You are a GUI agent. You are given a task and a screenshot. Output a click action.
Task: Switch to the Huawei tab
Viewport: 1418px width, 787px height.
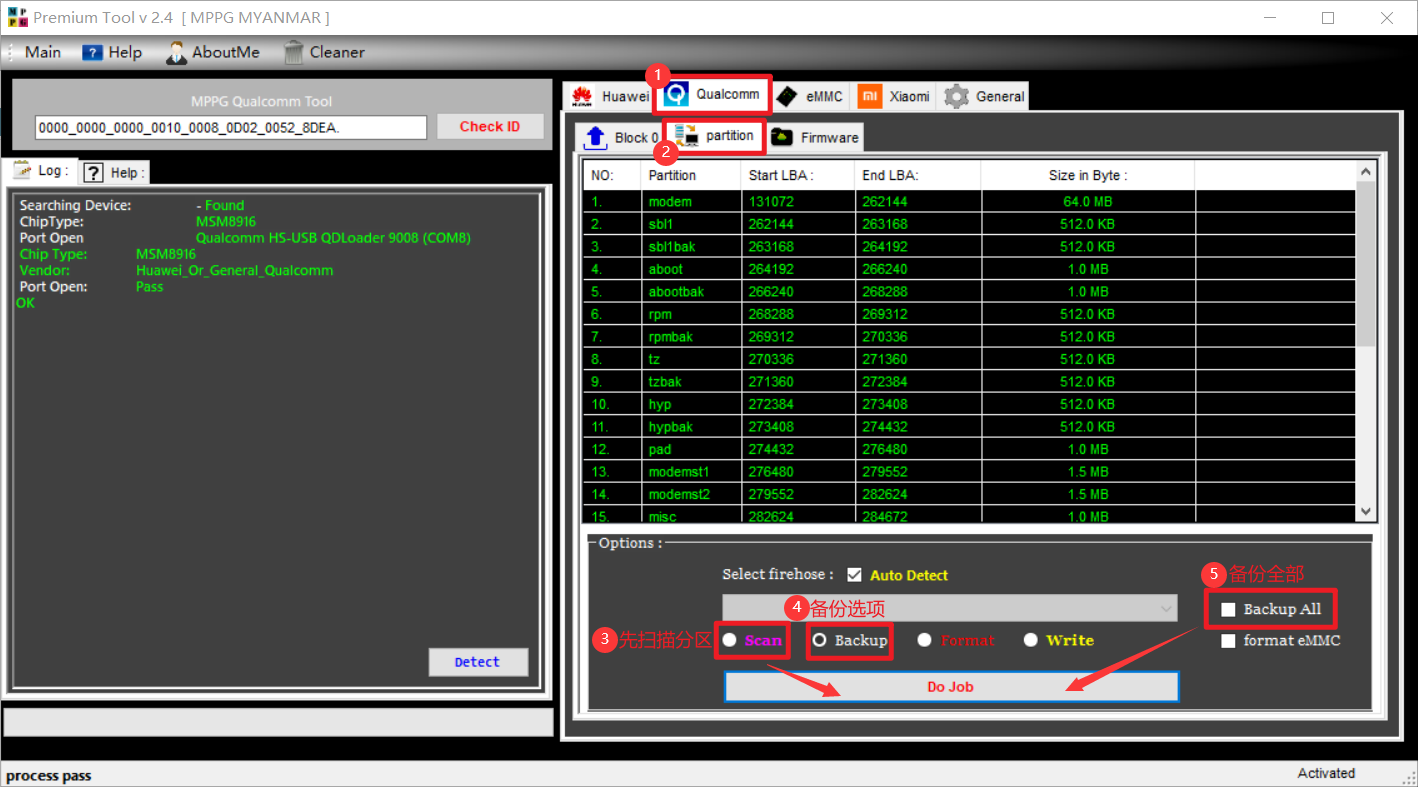tap(611, 96)
